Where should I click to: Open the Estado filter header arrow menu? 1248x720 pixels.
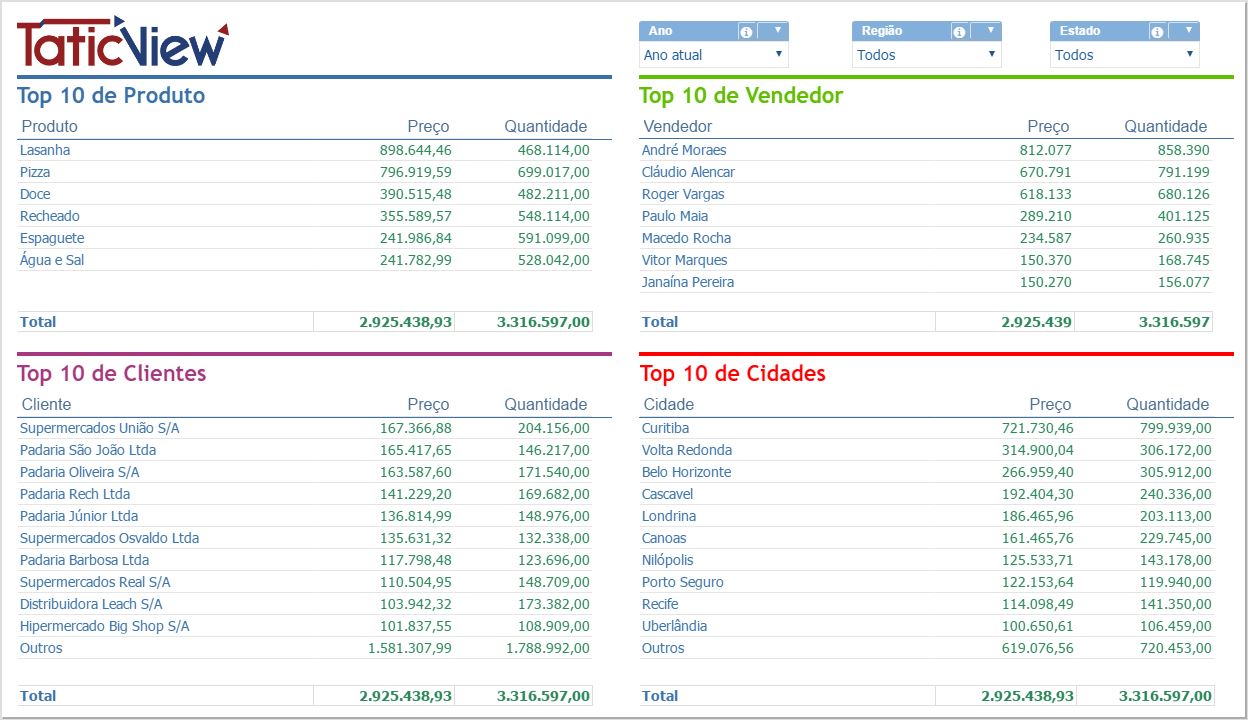point(1188,31)
